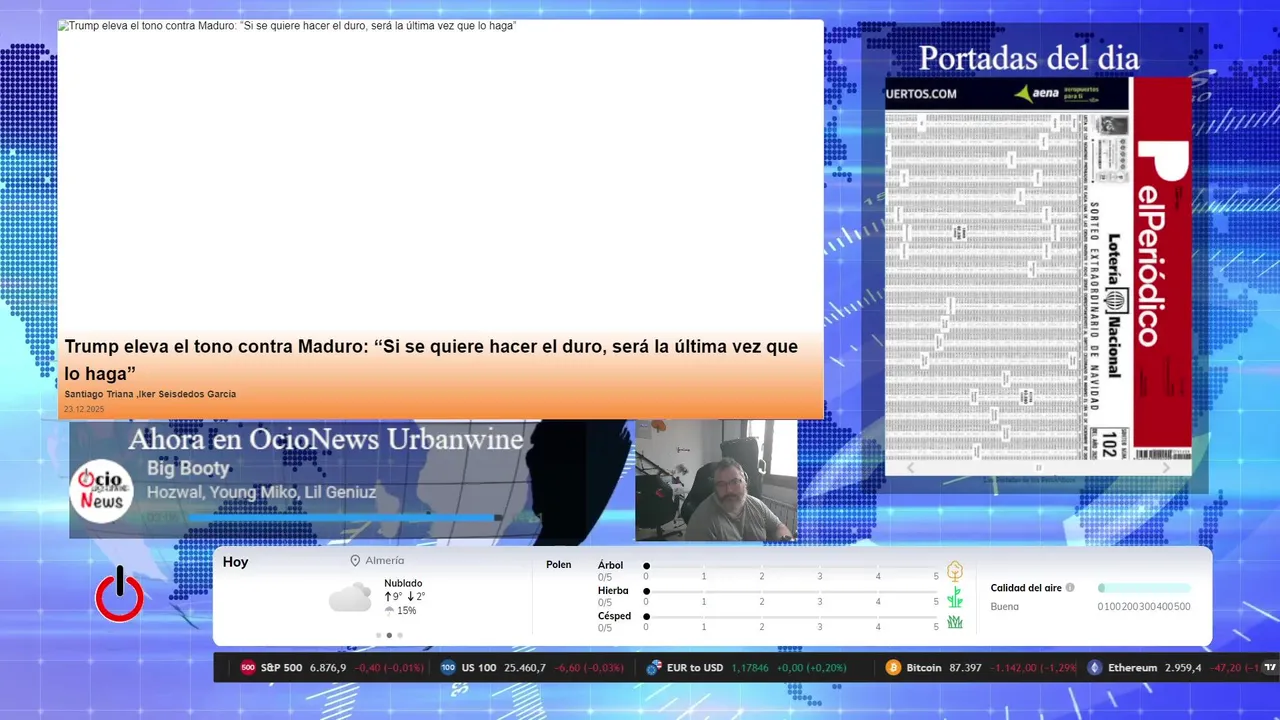Select the third weather carousel dot
This screenshot has width=1280, height=720.
400,635
